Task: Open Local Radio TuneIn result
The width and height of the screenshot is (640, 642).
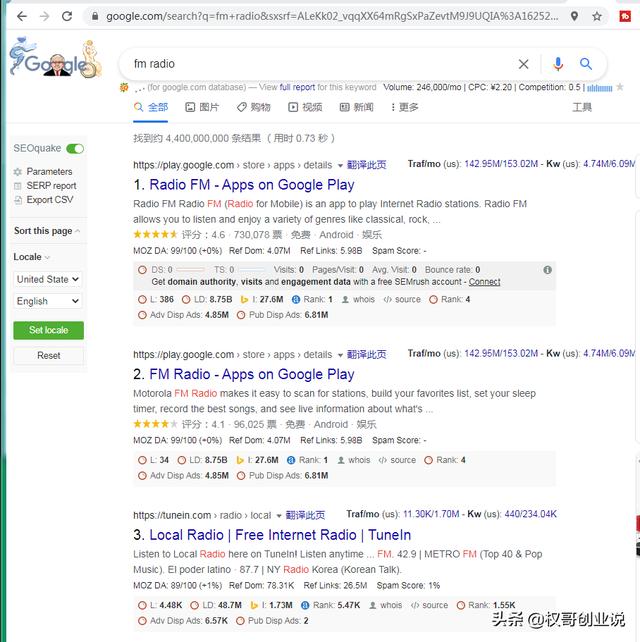Action: 280,535
